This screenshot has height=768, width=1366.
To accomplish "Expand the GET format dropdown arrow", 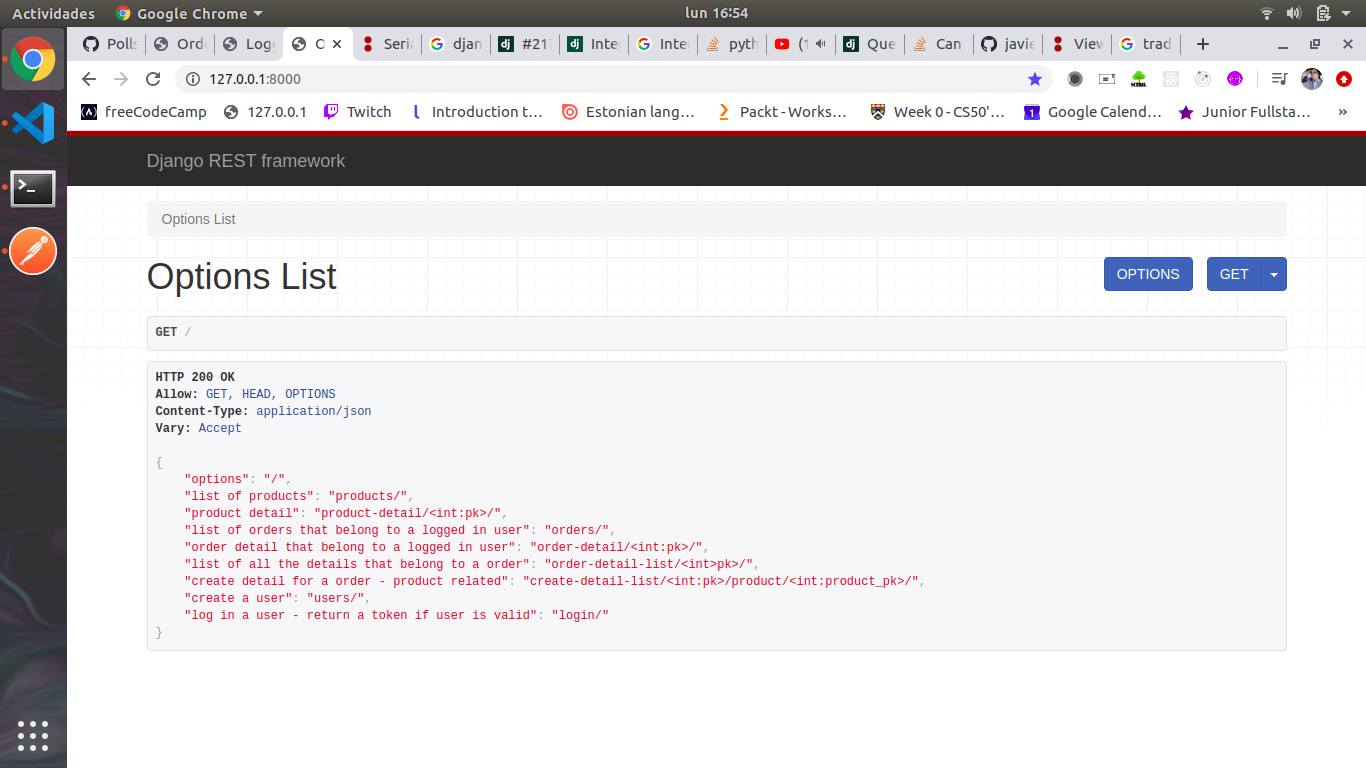I will pos(1274,274).
